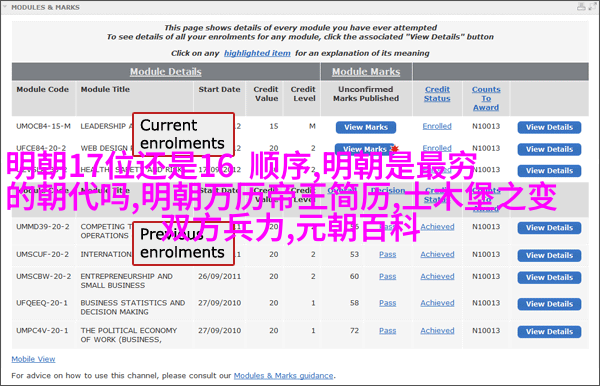Switch to Mobile View link
600x386 pixels.
click(x=33, y=359)
